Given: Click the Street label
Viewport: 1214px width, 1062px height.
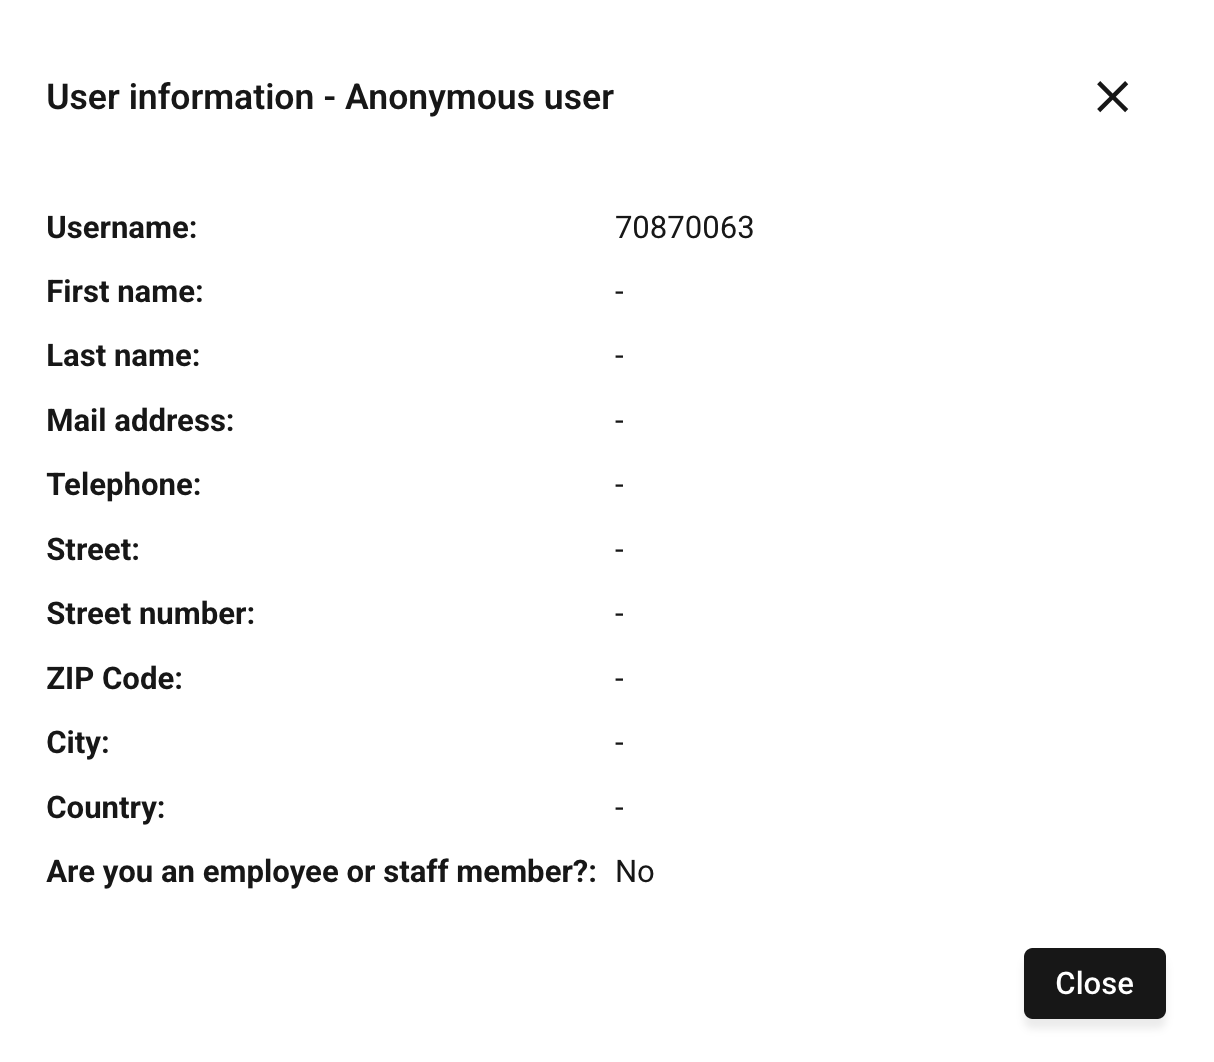Looking at the screenshot, I should pyautogui.click(x=93, y=550).
